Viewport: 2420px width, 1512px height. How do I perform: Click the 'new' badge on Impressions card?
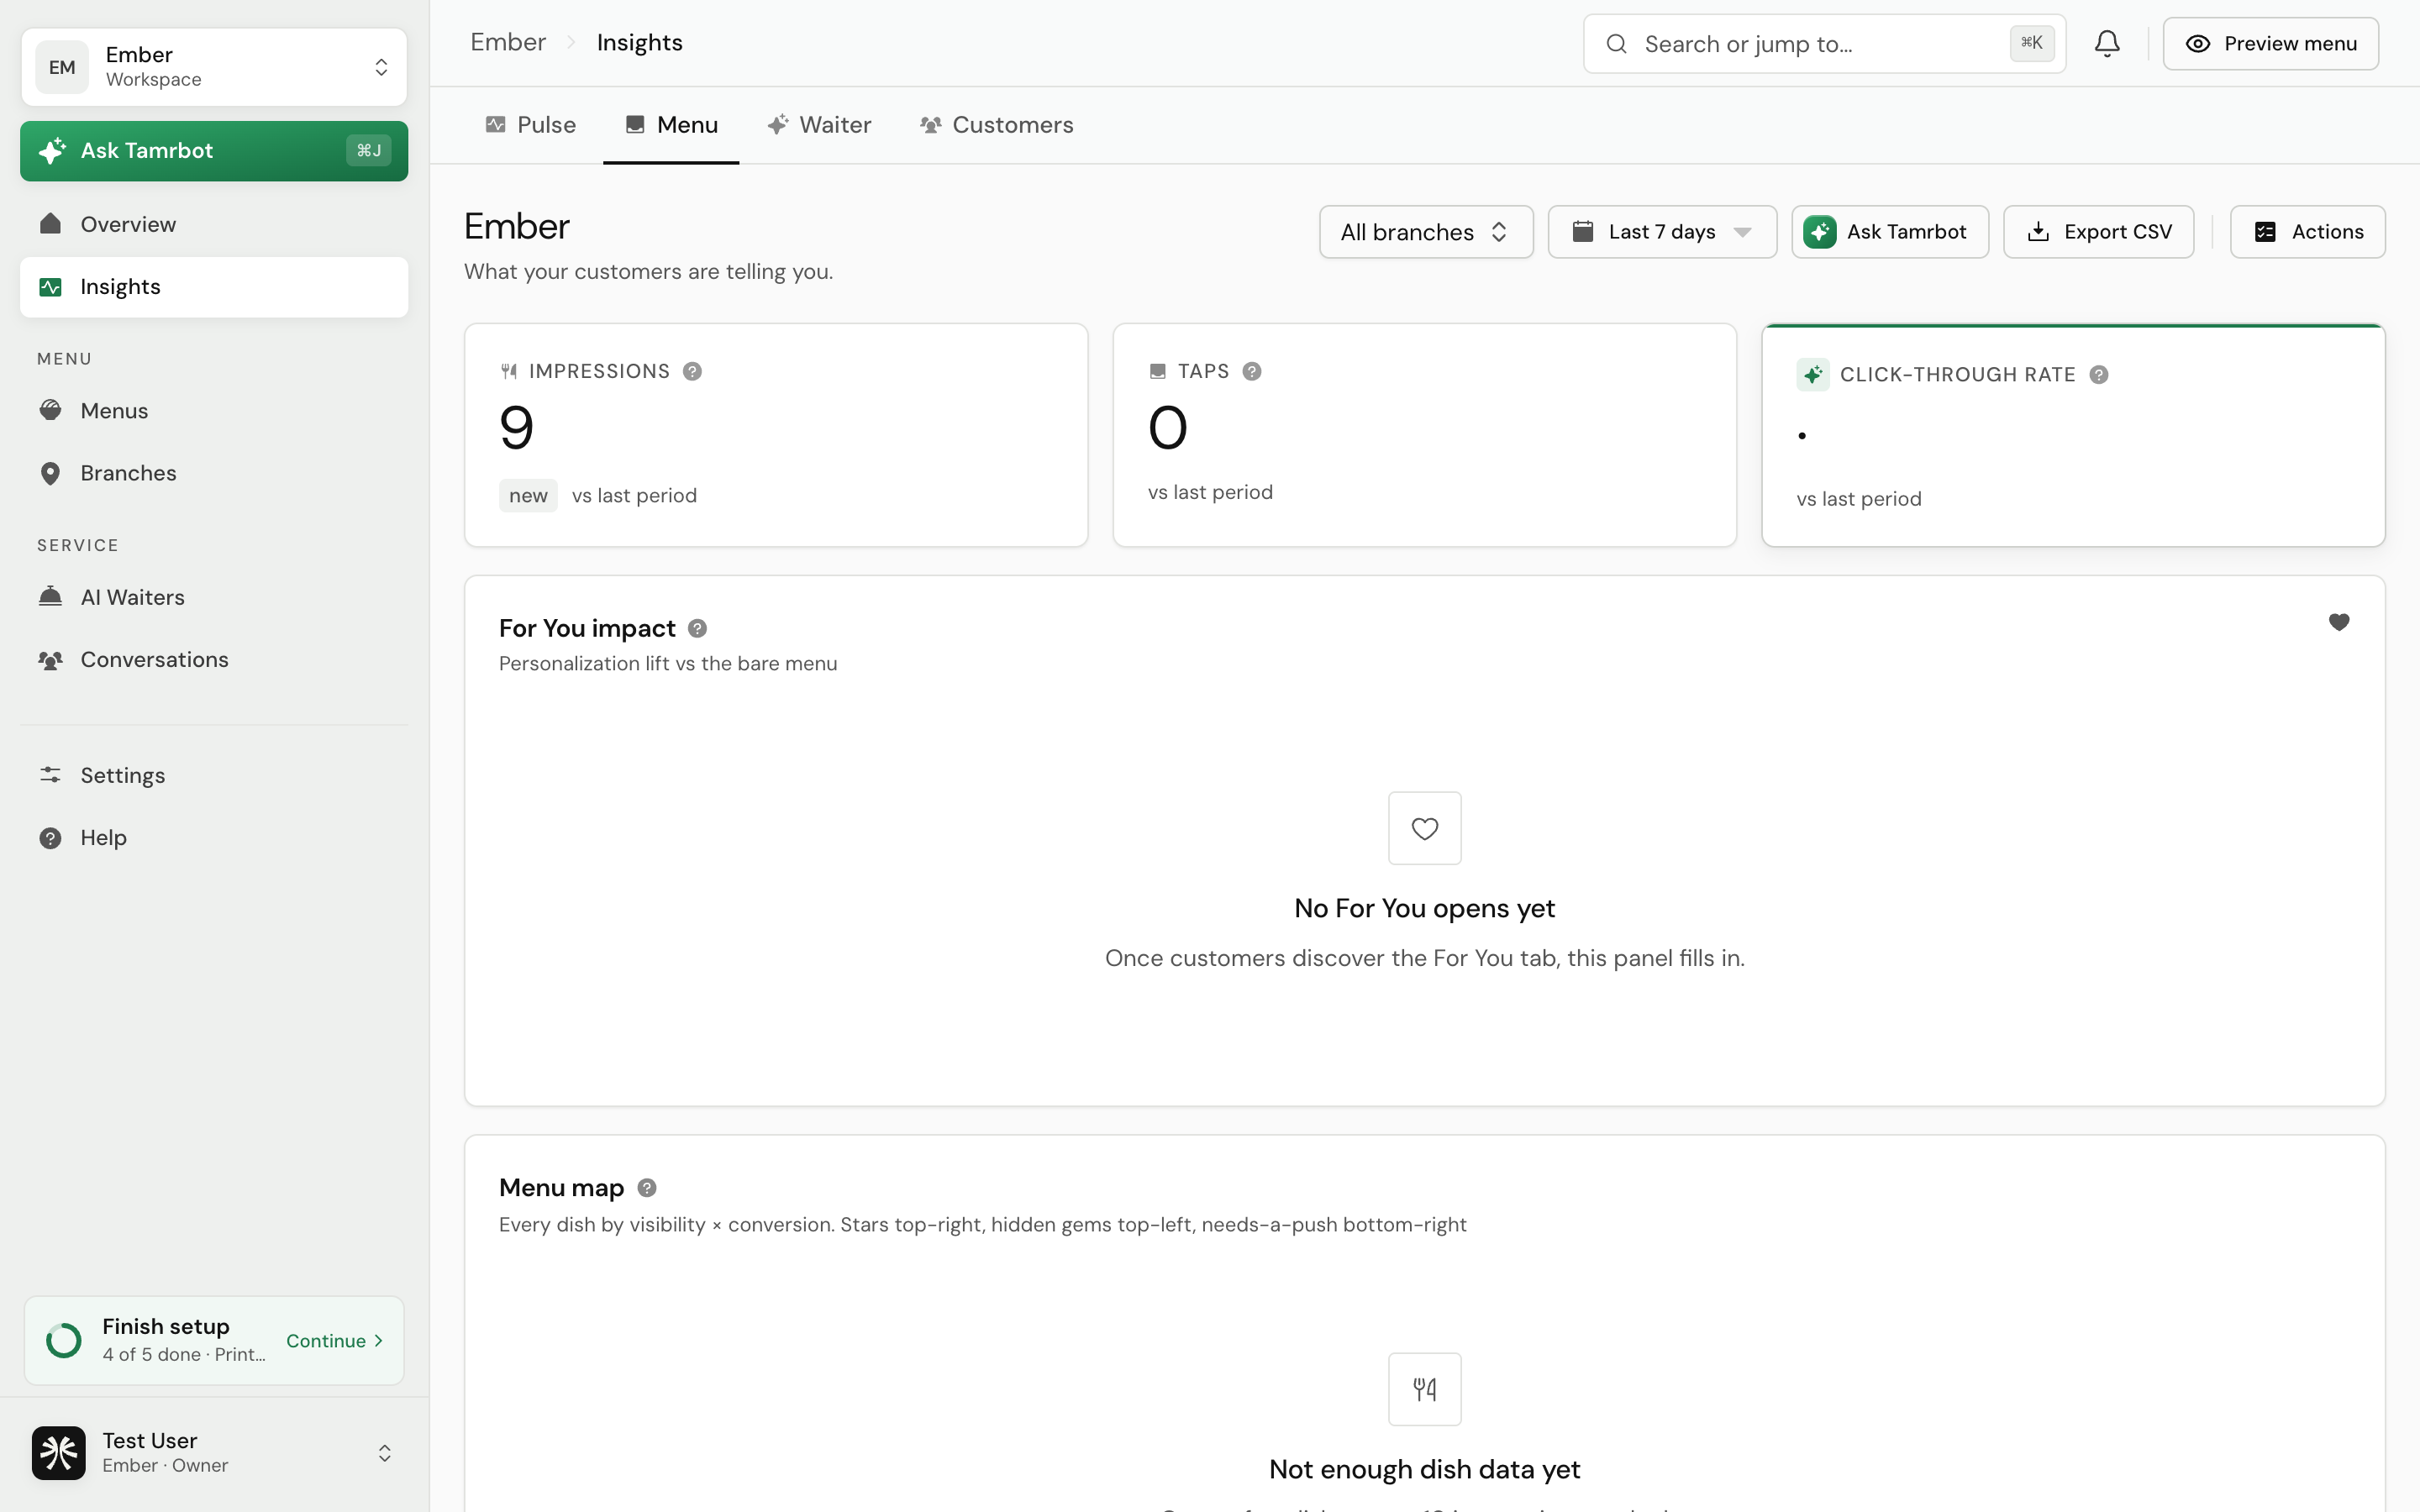[x=528, y=495]
